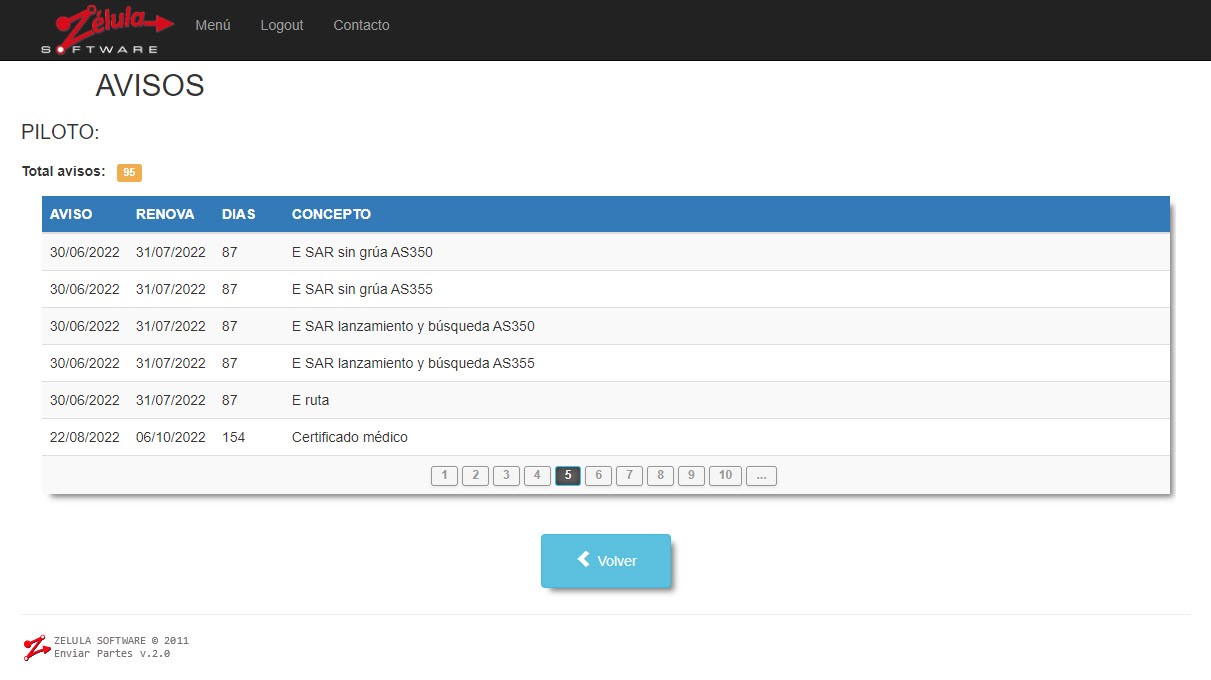The height and width of the screenshot is (680, 1211).
Task: Select the 'E ruta' concept cell
Action: (310, 400)
